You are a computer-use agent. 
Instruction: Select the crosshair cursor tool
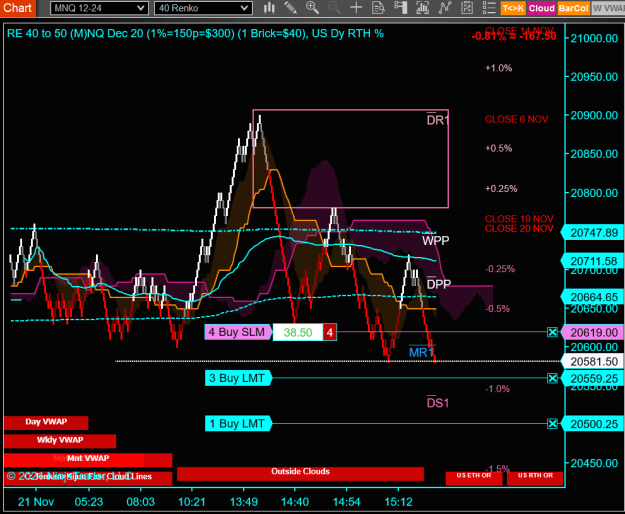[x=356, y=8]
